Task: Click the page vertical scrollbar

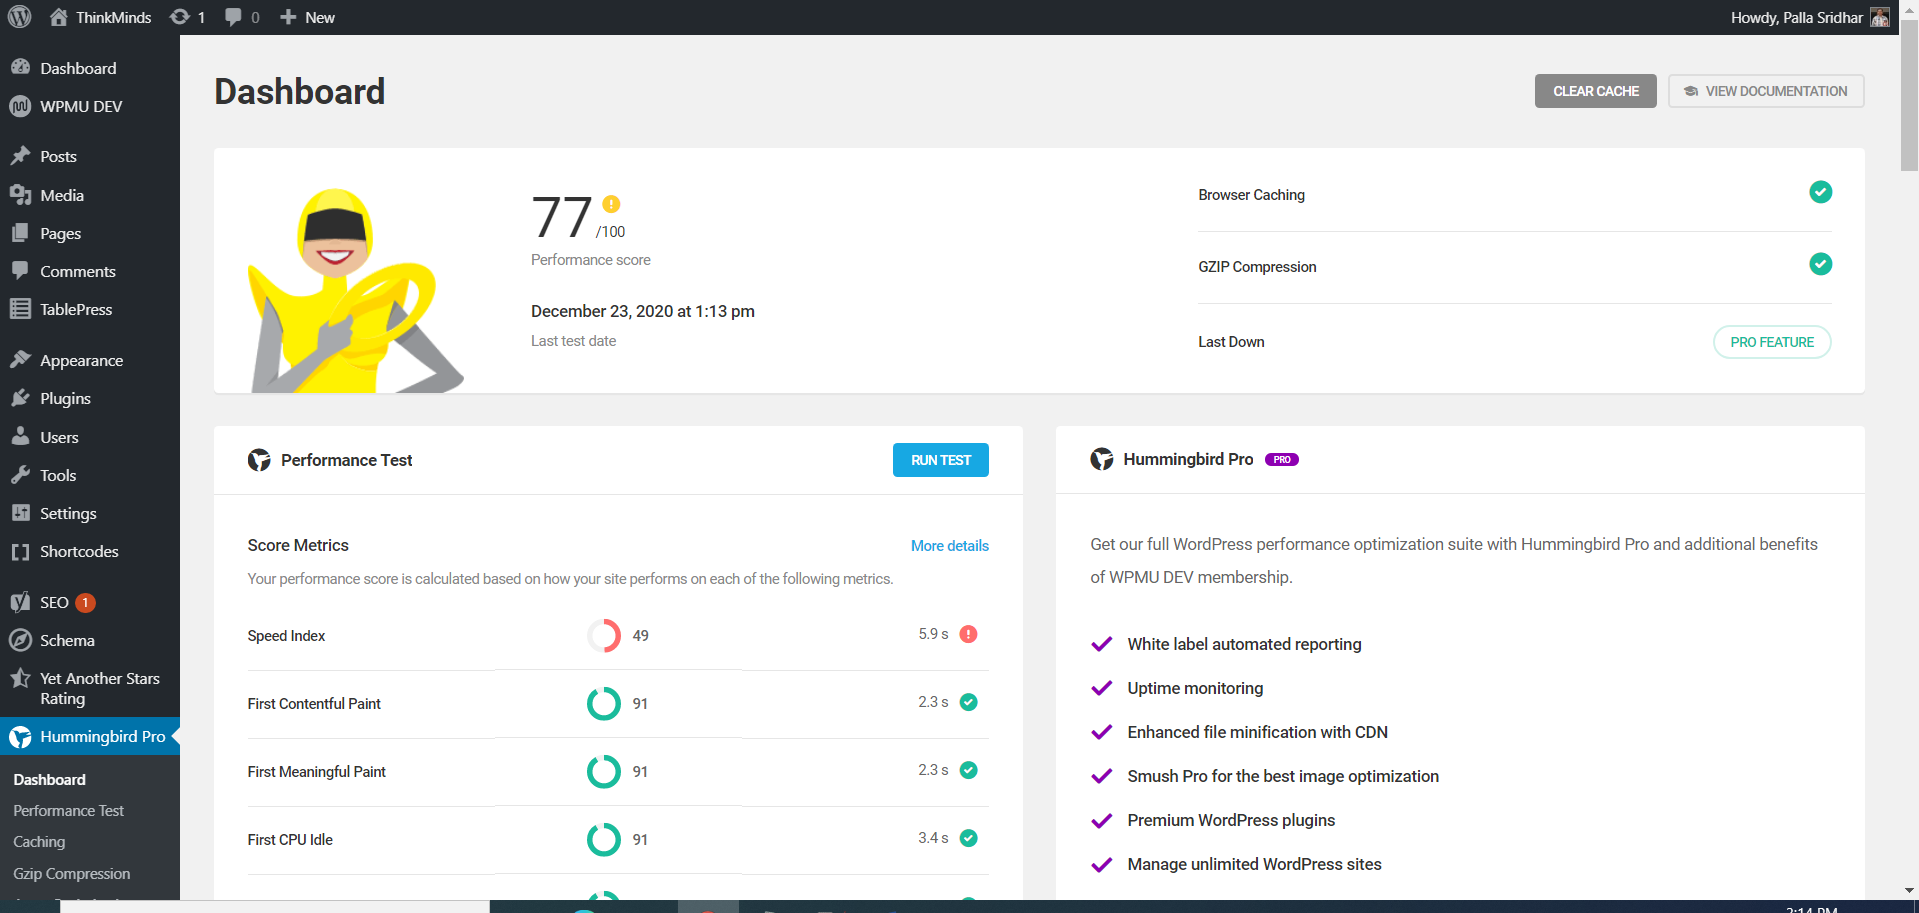Action: click(x=1909, y=95)
